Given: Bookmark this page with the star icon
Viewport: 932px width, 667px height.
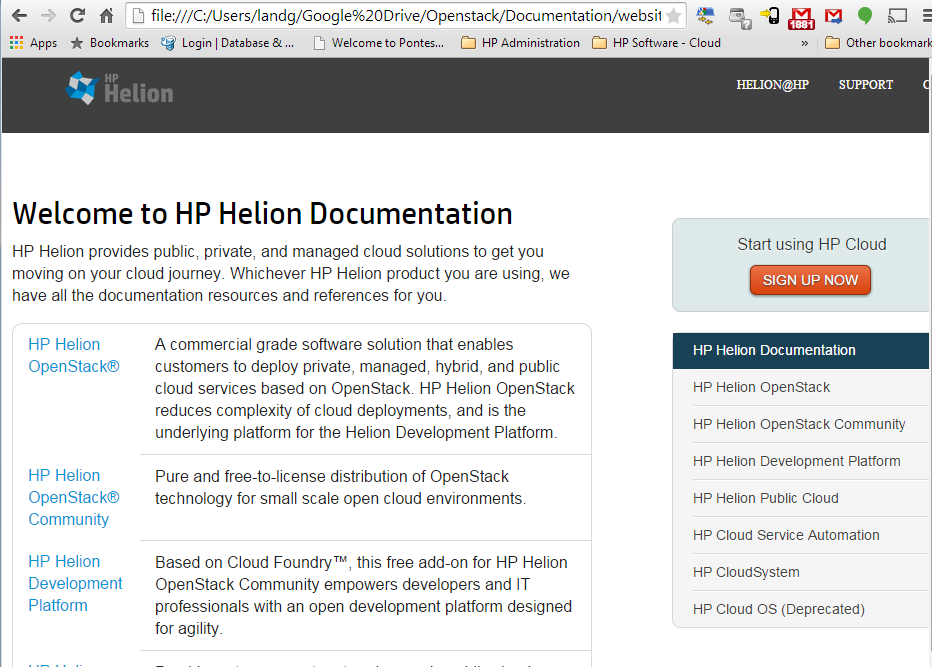Looking at the screenshot, I should point(674,16).
